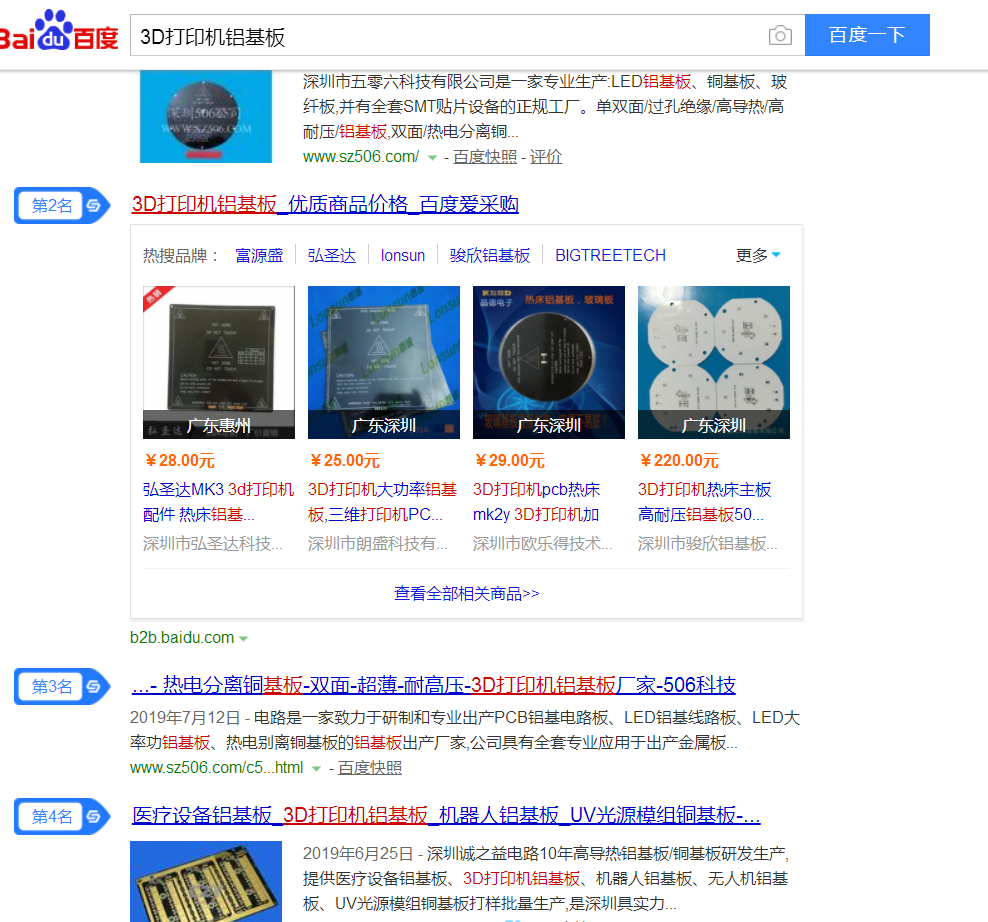
Task: Open the white round boards ¥220.00 thumbnail
Action: (714, 362)
